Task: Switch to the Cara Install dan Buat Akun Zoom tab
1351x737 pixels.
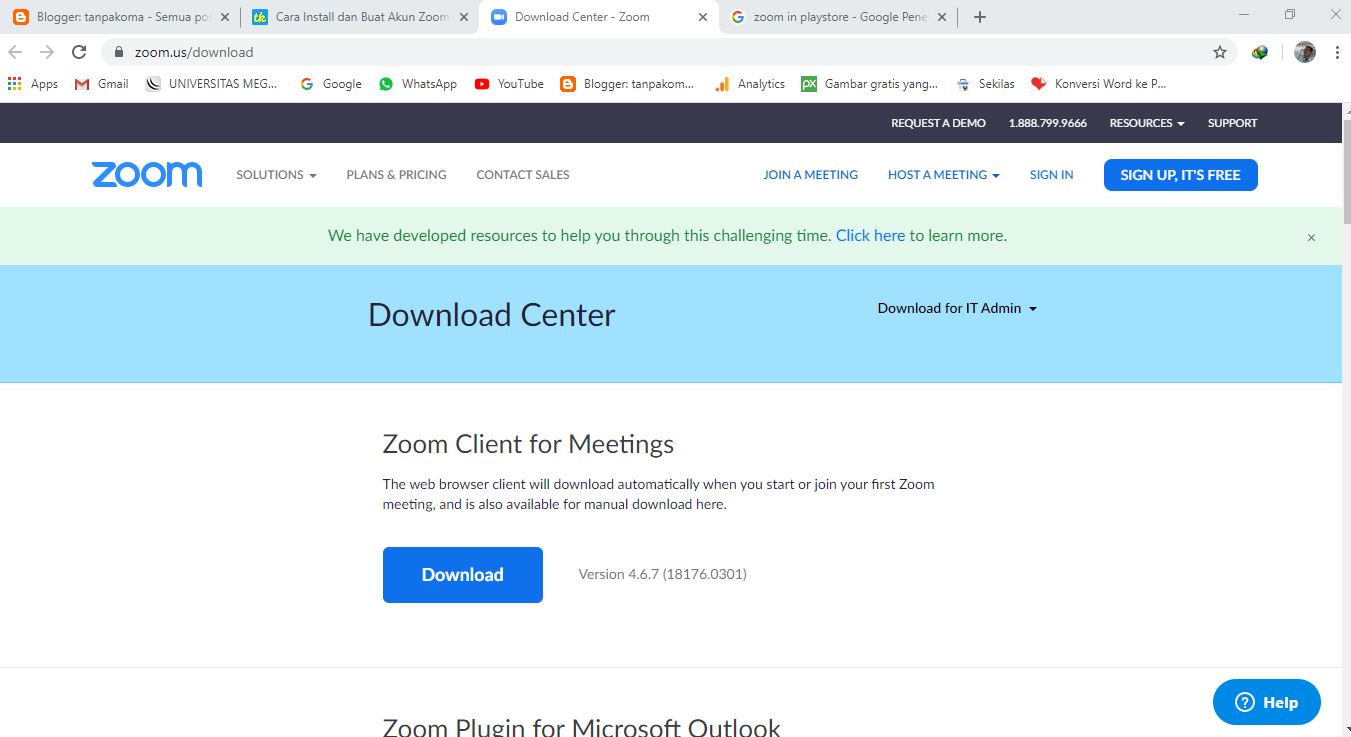Action: coord(358,17)
